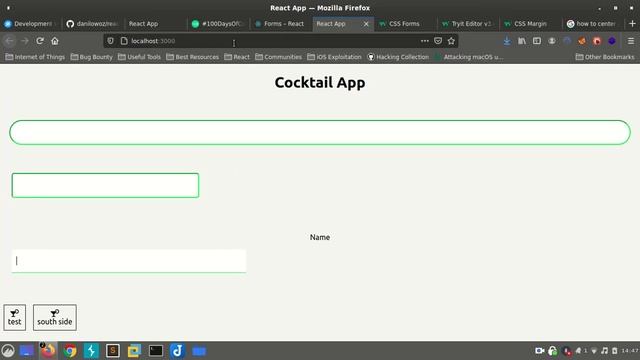Open the padlock tray icon
Screen dimensions: 640x360
pos(553,351)
